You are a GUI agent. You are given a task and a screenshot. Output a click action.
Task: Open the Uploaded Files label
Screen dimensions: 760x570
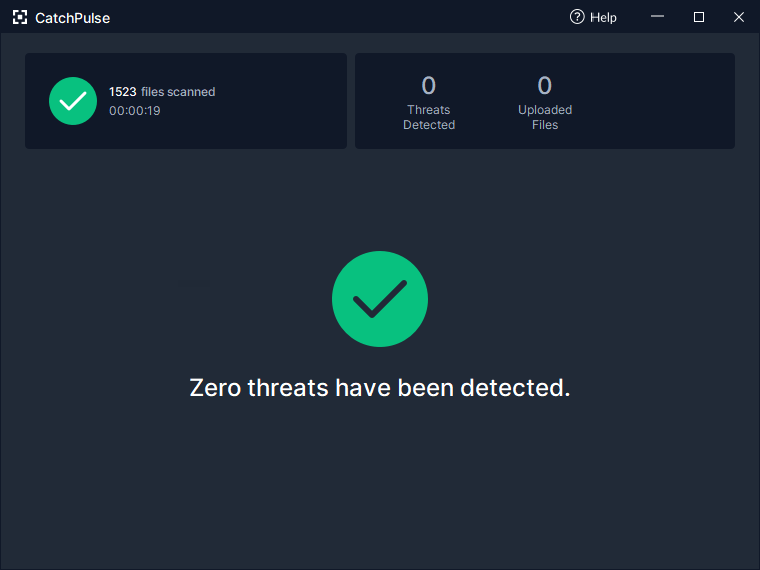(x=545, y=117)
